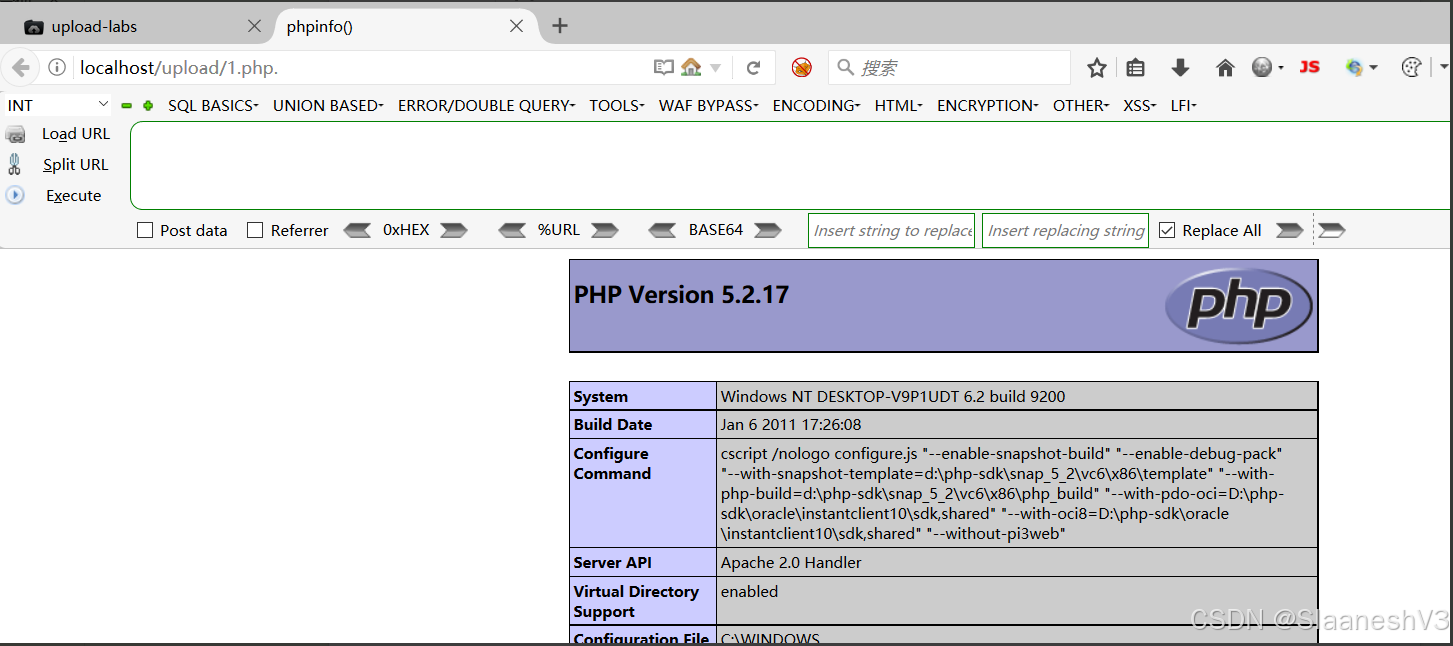
Task: Click the last arrow icon in HackBar row
Action: [x=1332, y=230]
